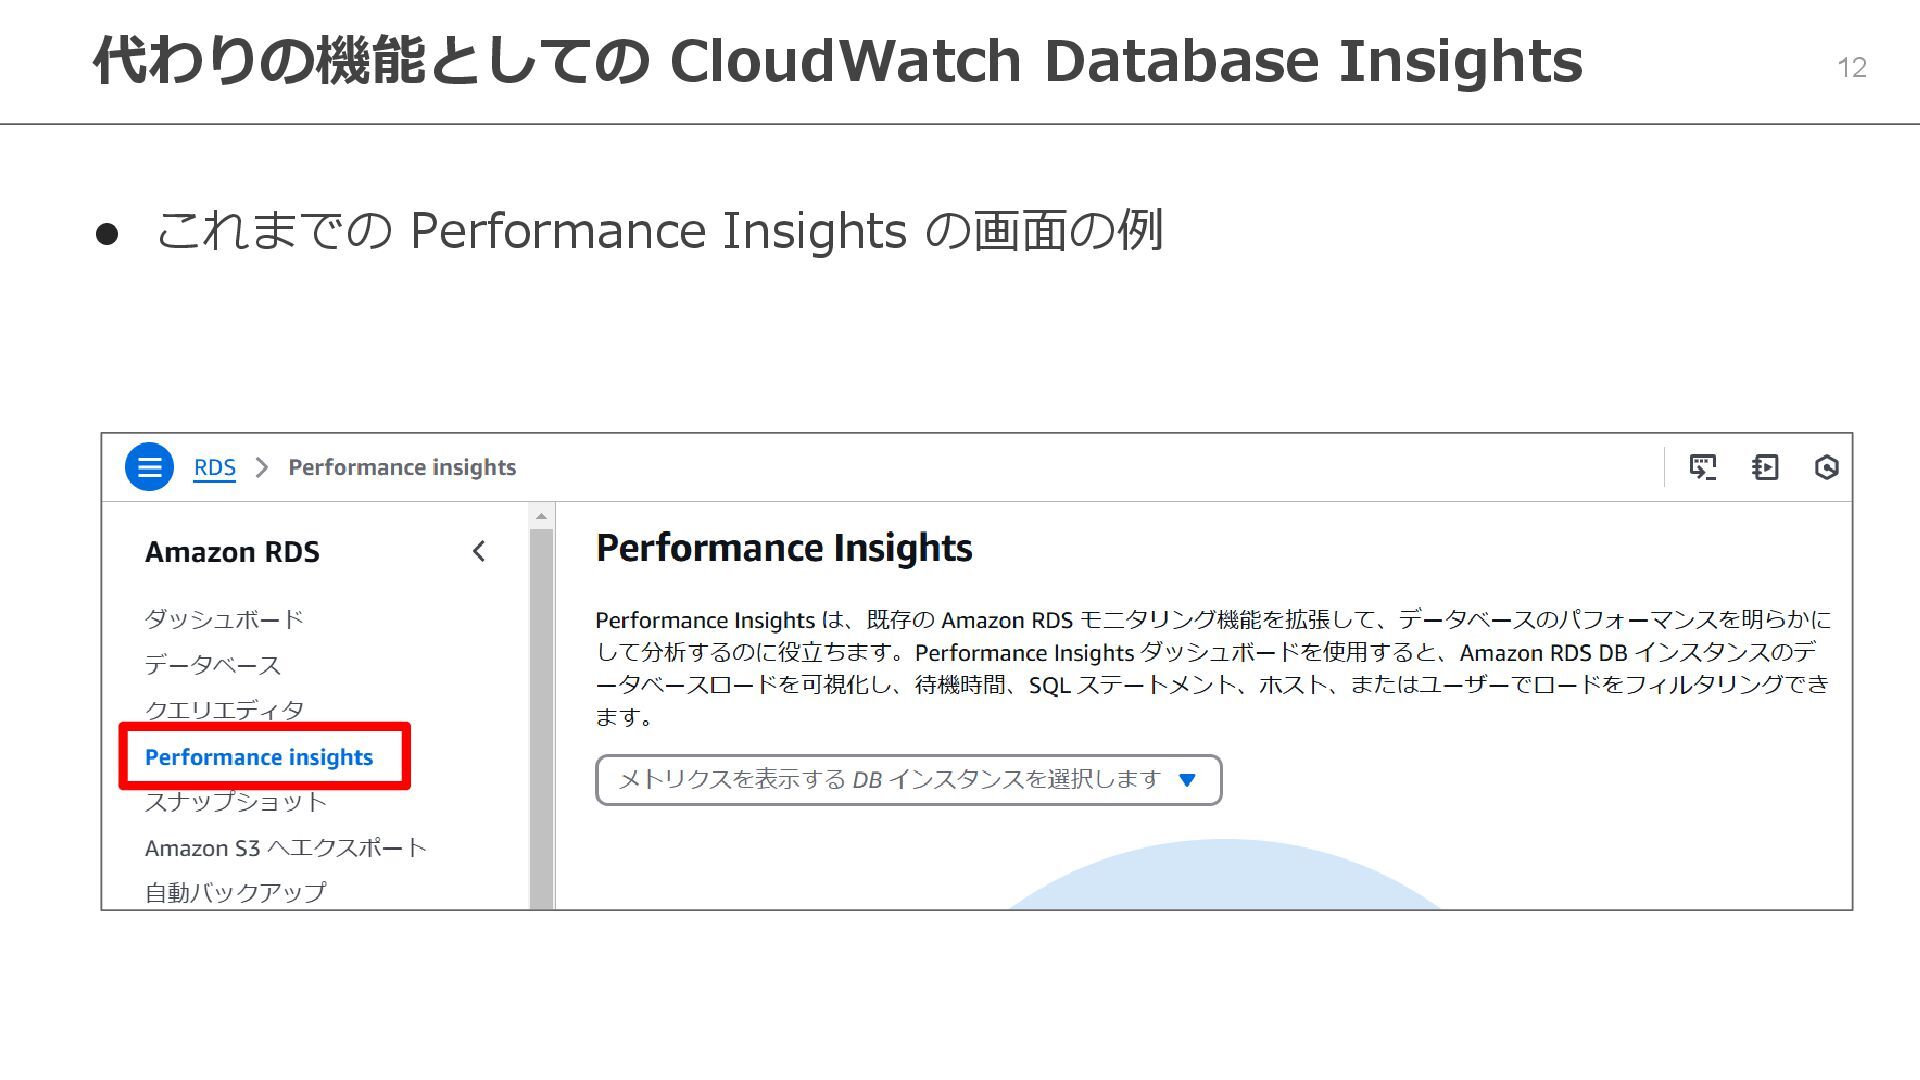
Task: Select データベース in the sidebar
Action: [x=213, y=665]
